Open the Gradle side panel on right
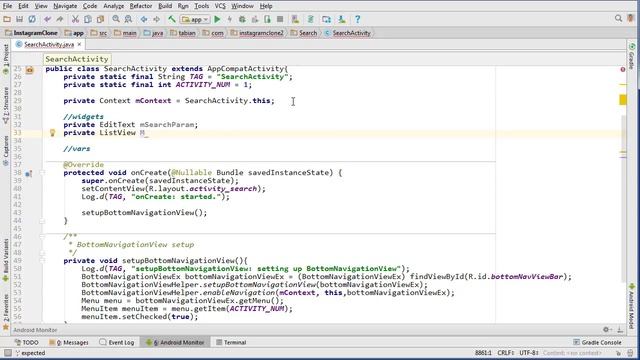 pyautogui.click(x=632, y=56)
